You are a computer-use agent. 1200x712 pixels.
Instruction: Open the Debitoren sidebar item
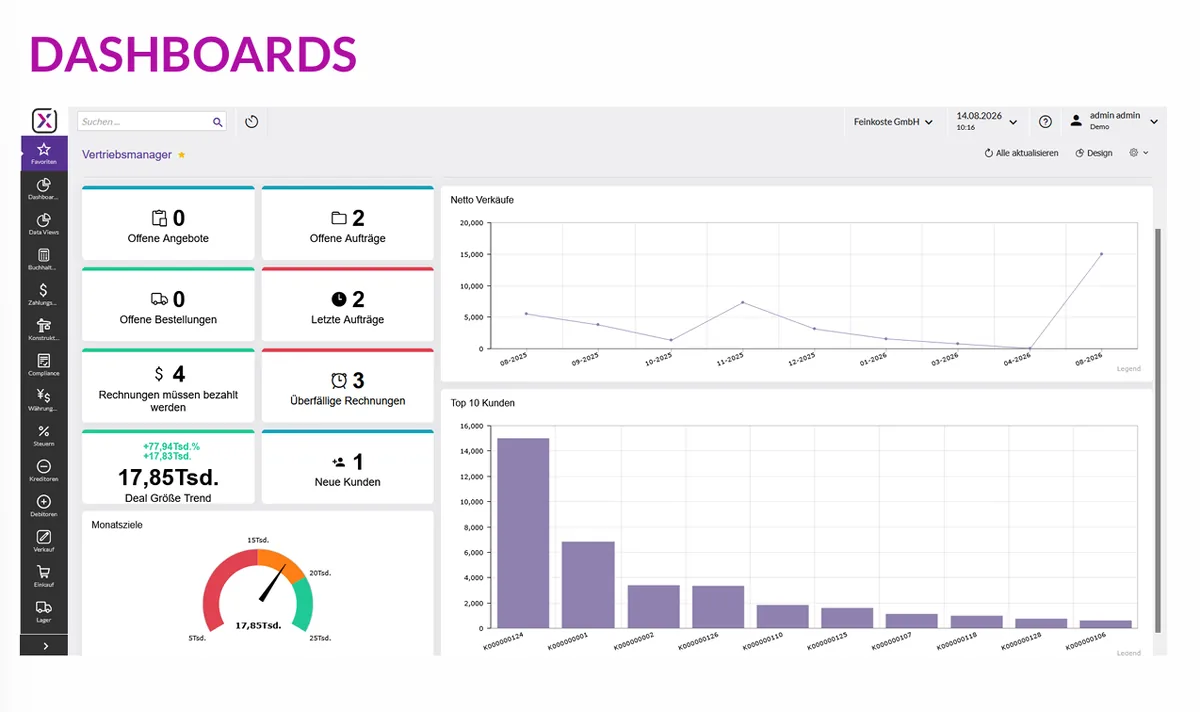point(44,506)
